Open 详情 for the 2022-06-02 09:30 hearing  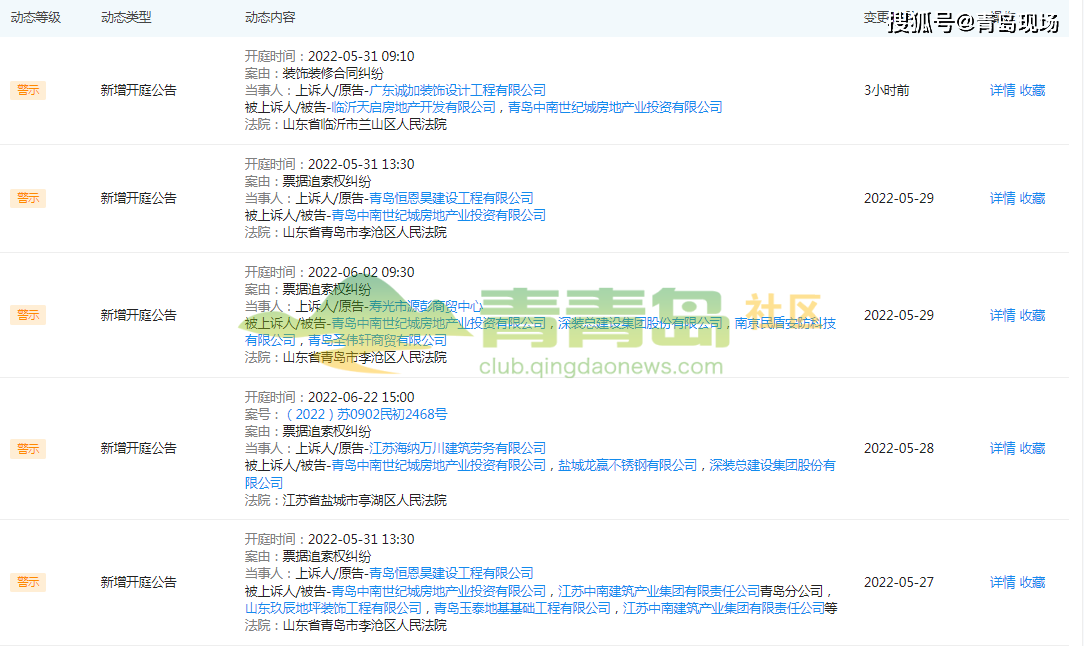1002,315
